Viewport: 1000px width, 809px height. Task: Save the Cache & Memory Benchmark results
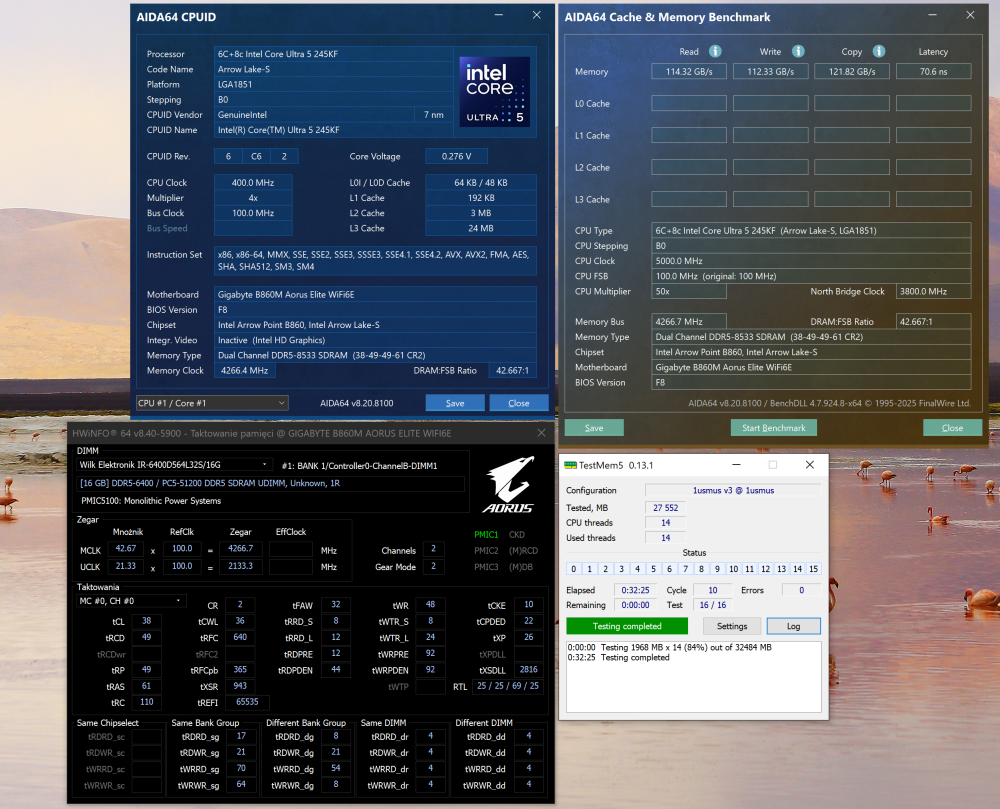point(593,428)
